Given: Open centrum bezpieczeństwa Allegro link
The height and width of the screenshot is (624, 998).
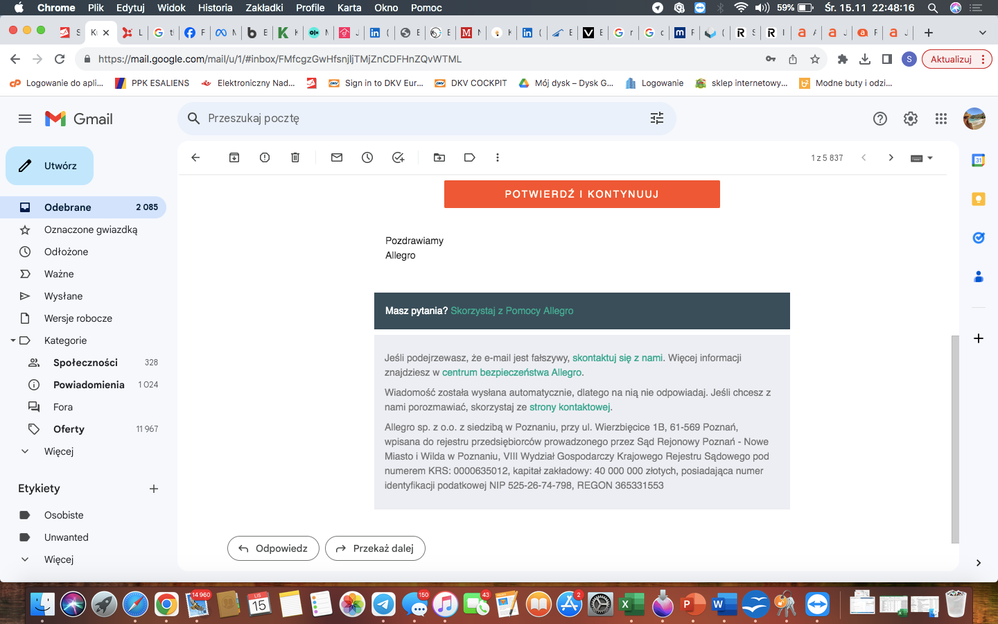Looking at the screenshot, I should 512,372.
